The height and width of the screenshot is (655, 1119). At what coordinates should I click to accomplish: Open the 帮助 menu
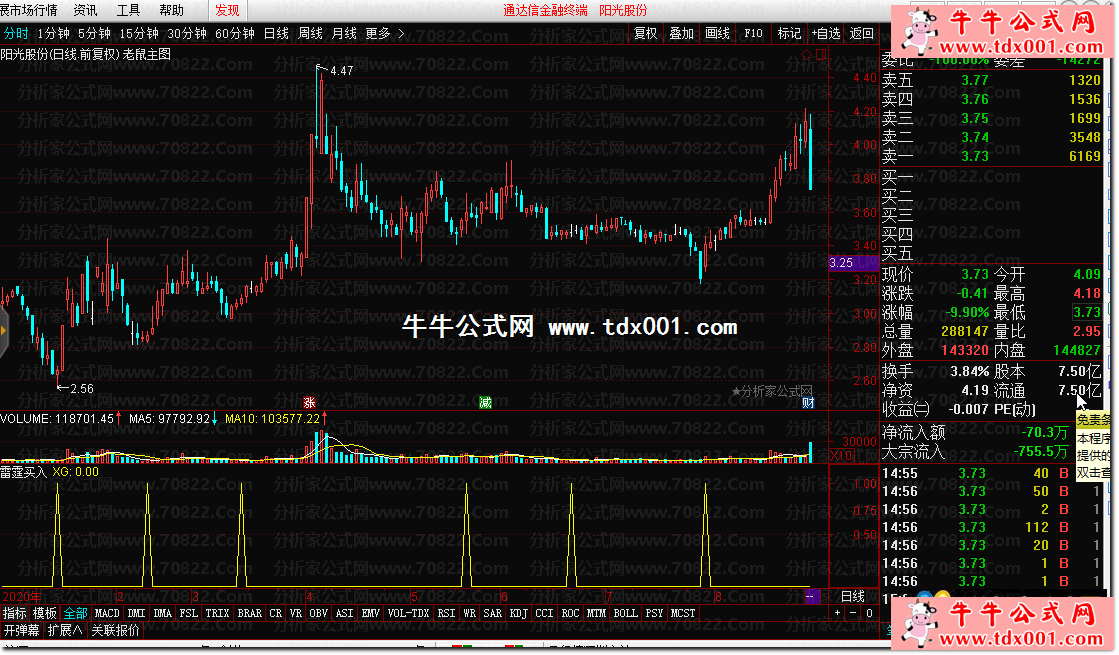pyautogui.click(x=171, y=10)
